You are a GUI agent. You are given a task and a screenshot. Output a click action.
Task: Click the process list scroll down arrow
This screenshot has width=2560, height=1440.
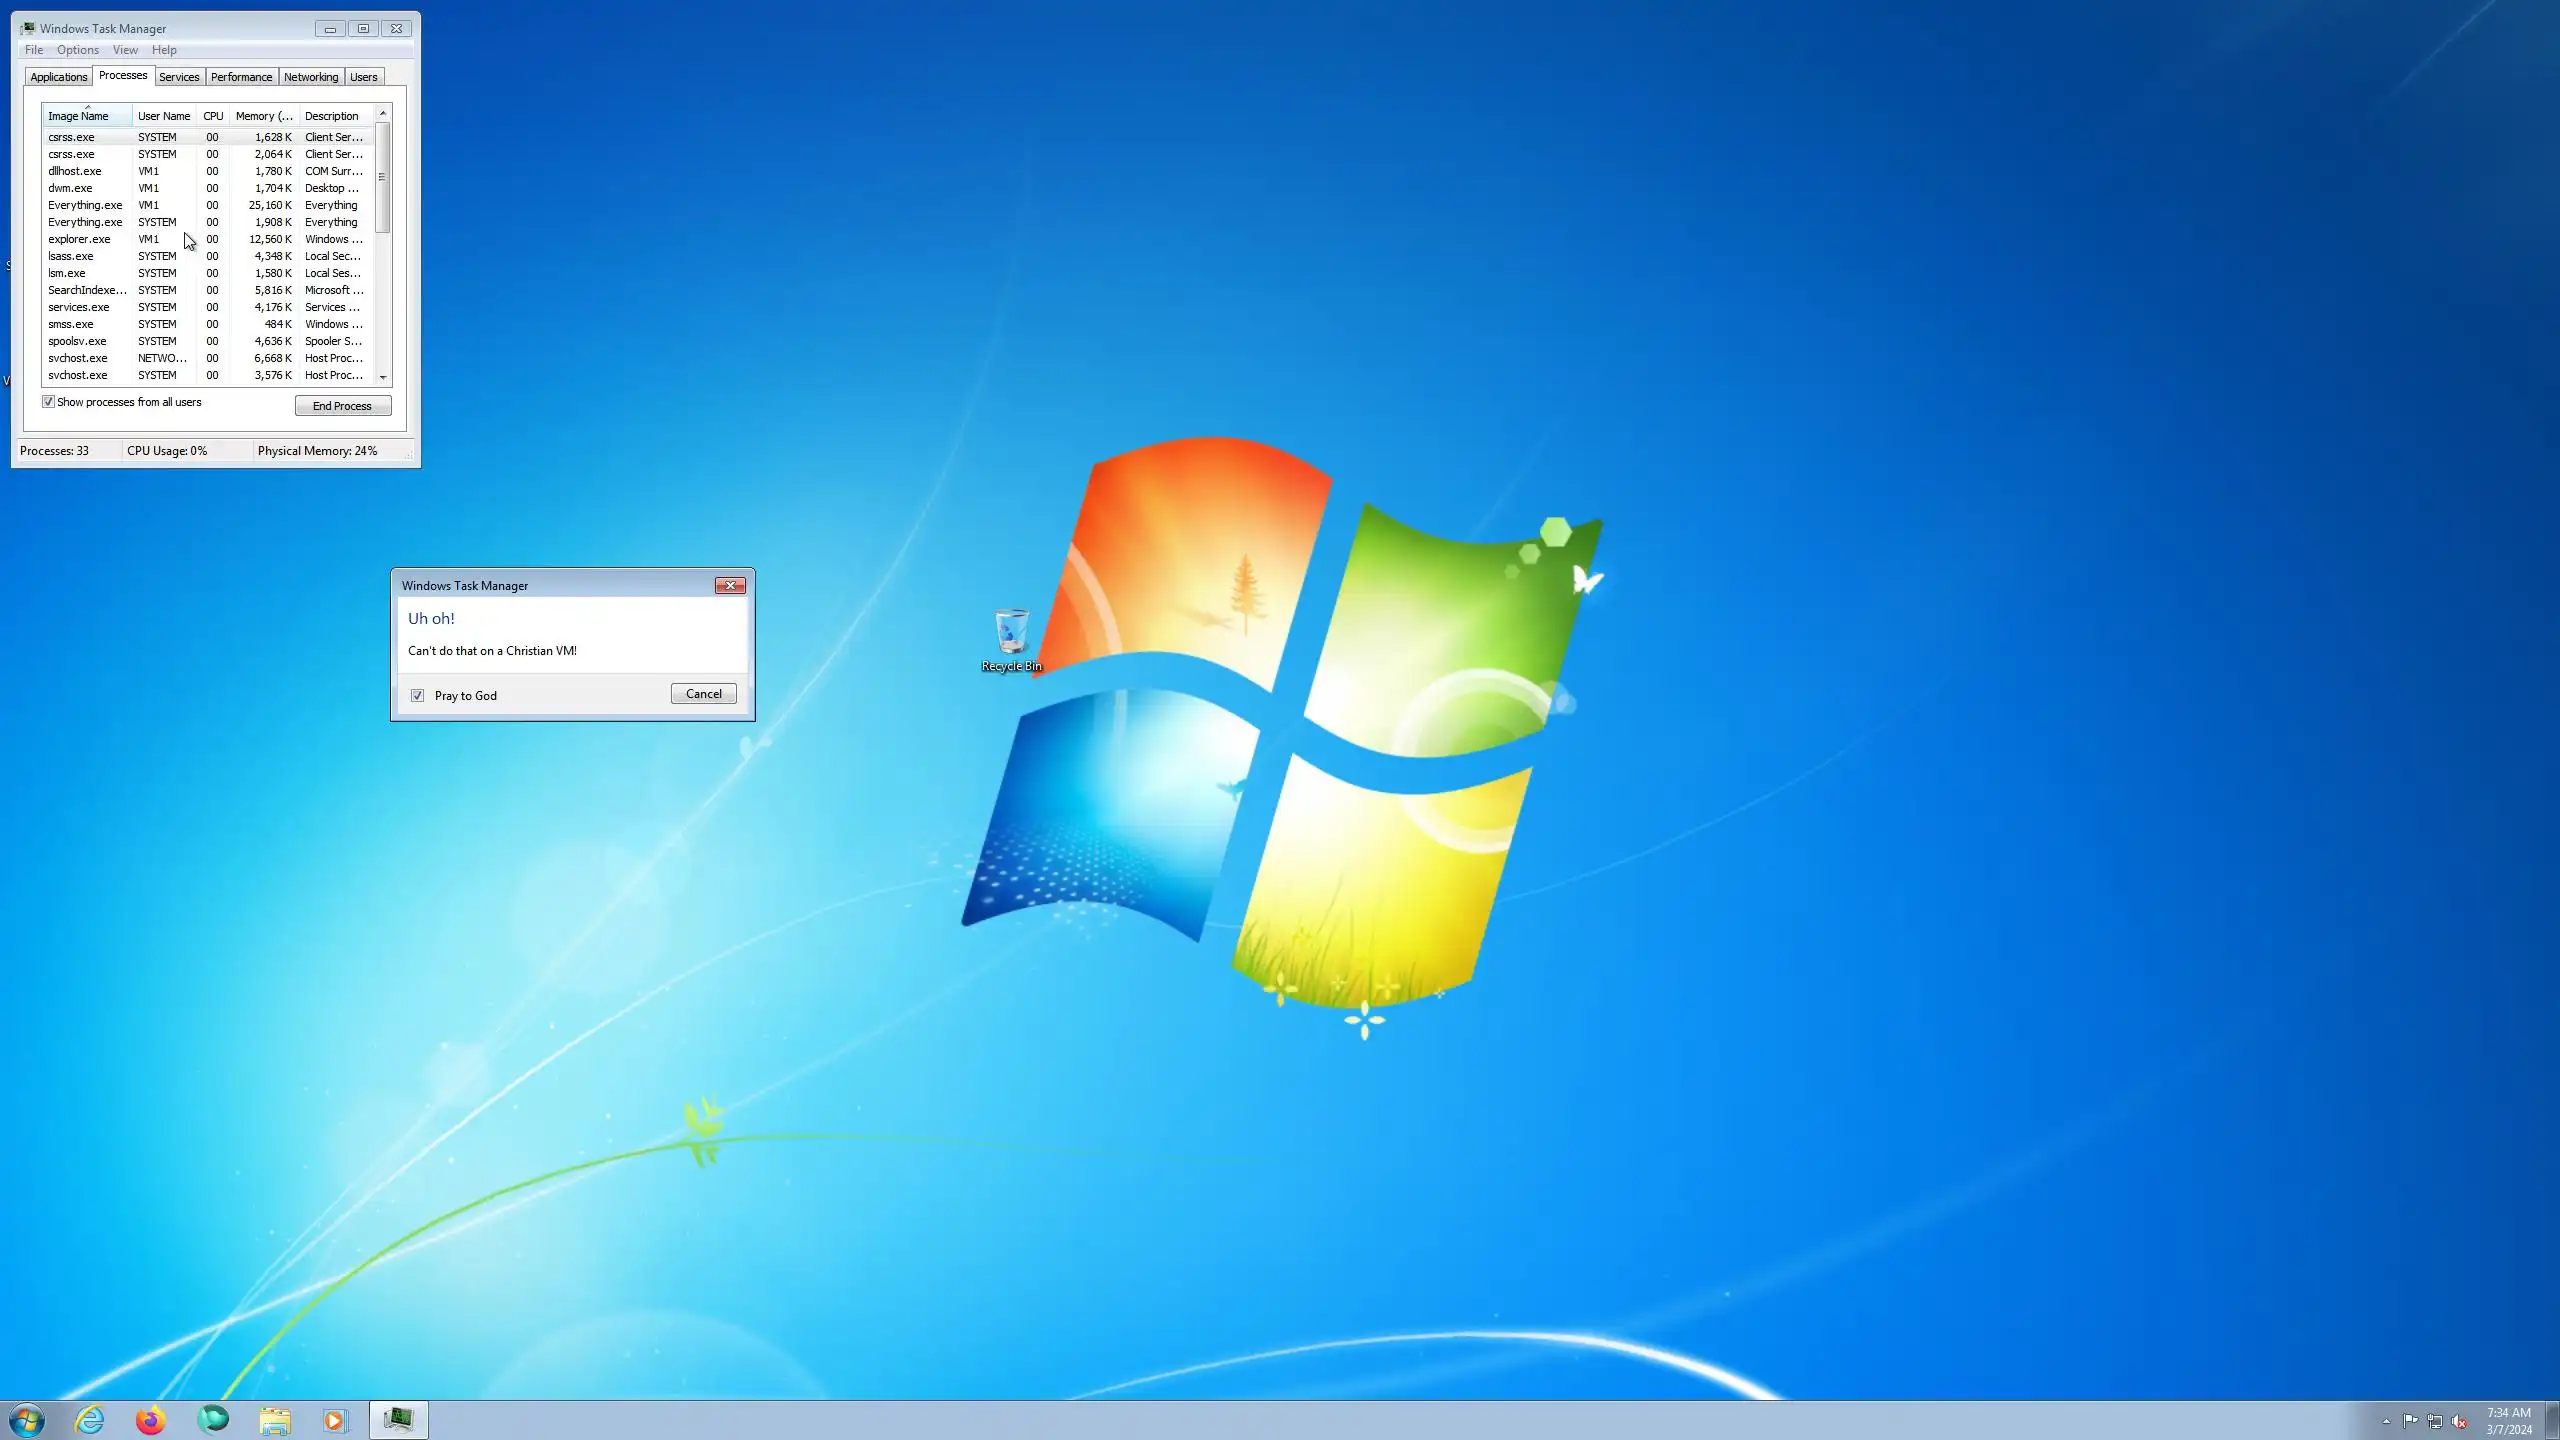point(383,378)
